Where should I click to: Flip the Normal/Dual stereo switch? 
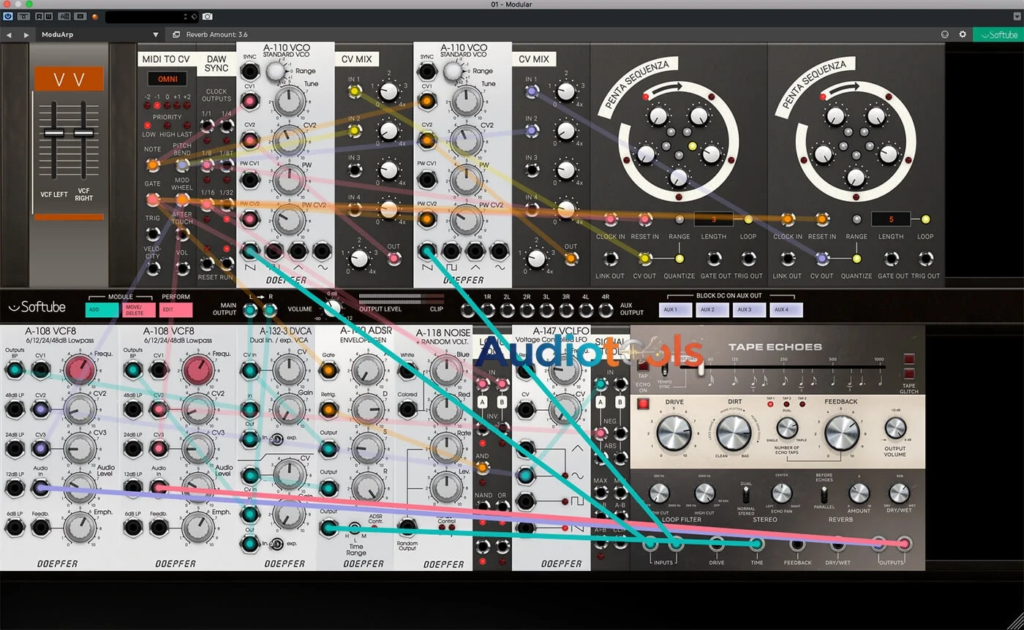[745, 494]
